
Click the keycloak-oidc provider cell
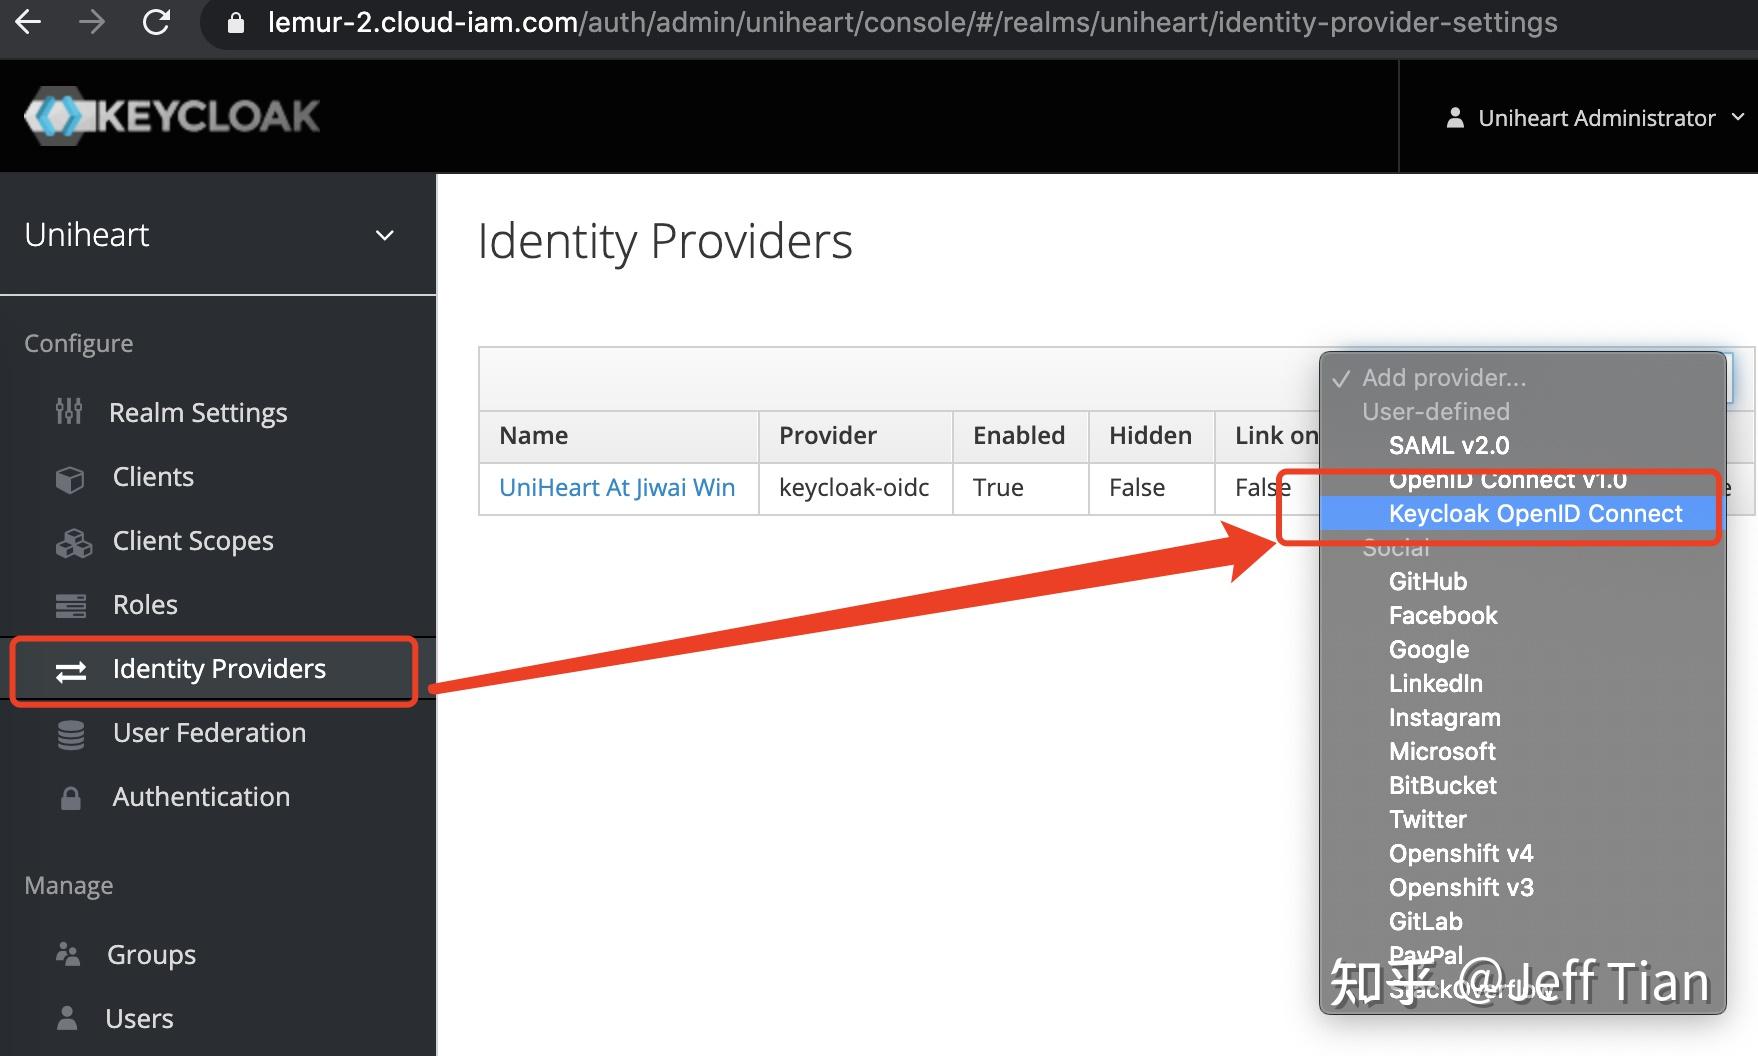coord(854,487)
